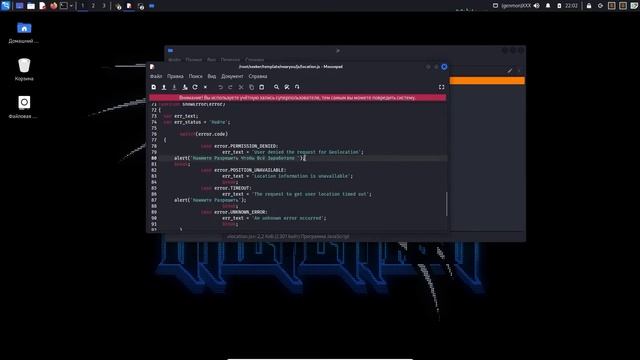
Task: Click the volume speaker tray icon
Action: point(537,6)
